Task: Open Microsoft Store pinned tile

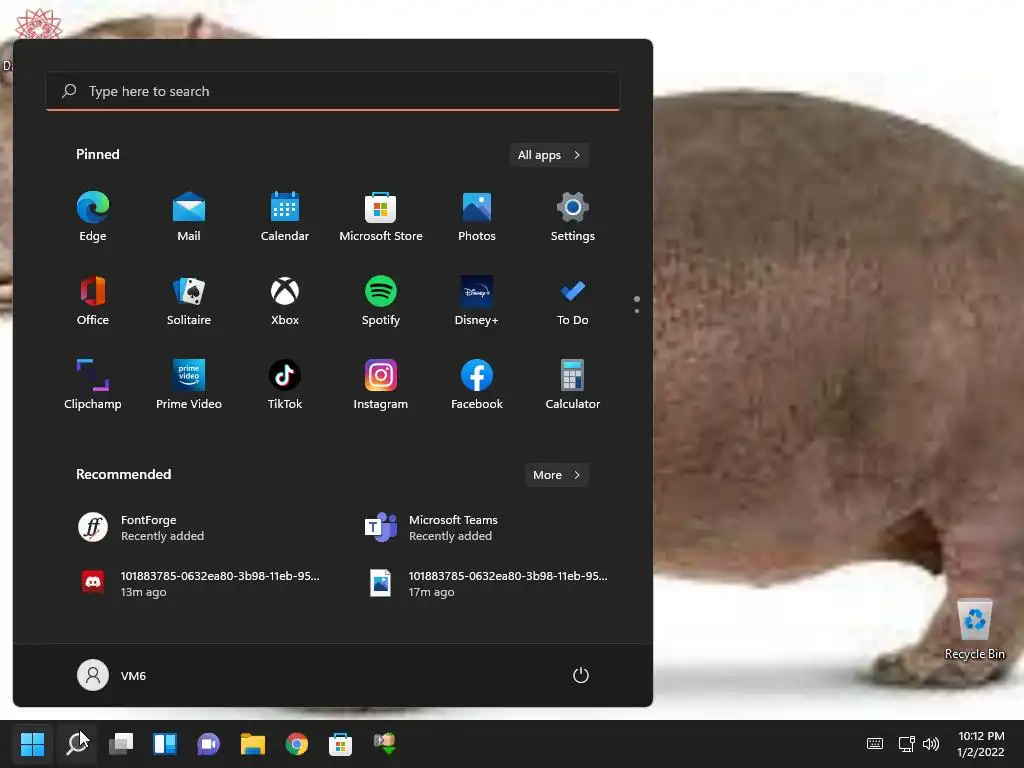Action: coord(381,217)
